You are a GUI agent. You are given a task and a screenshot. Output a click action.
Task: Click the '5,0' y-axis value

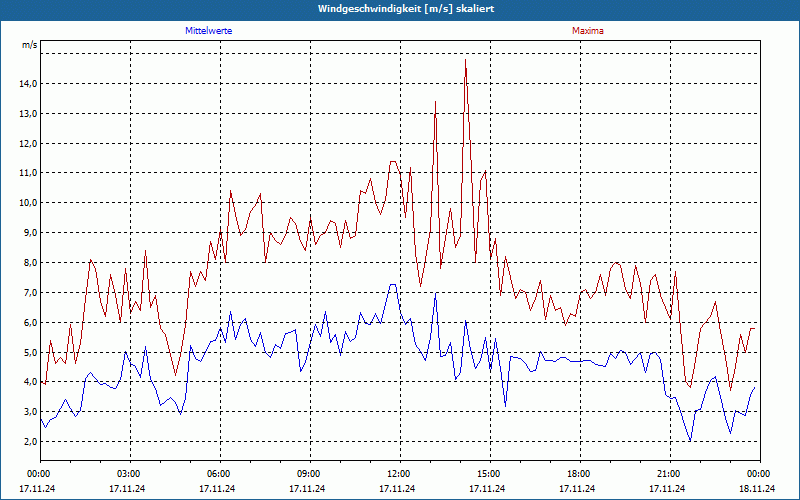[30, 352]
